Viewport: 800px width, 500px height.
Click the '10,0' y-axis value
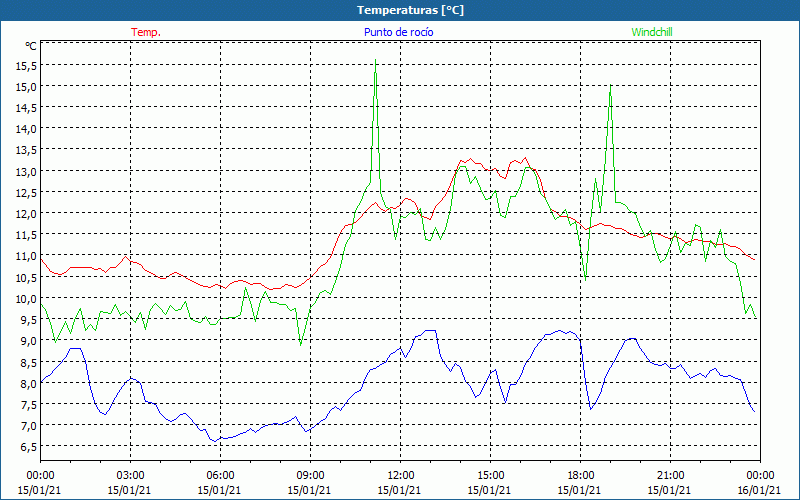(x=26, y=299)
